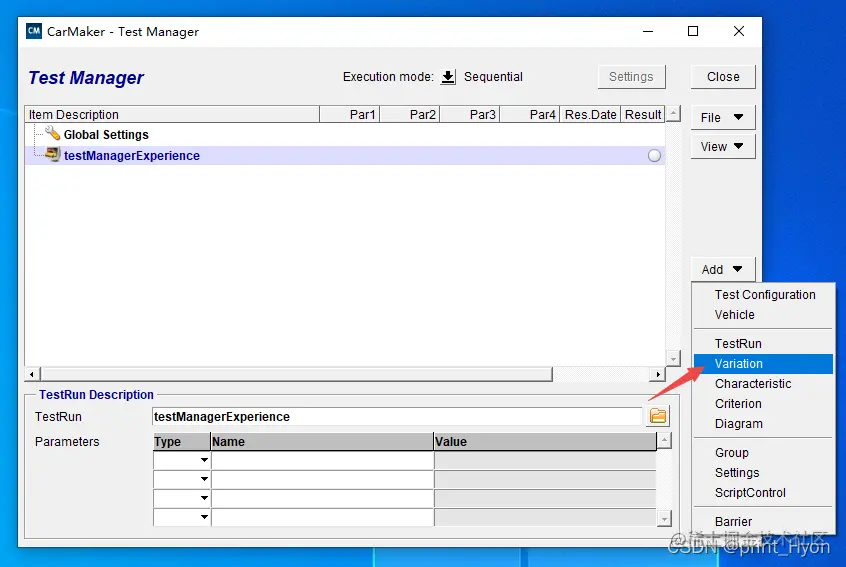The height and width of the screenshot is (567, 846).
Task: Click the Par3 column header
Action: (x=470, y=114)
